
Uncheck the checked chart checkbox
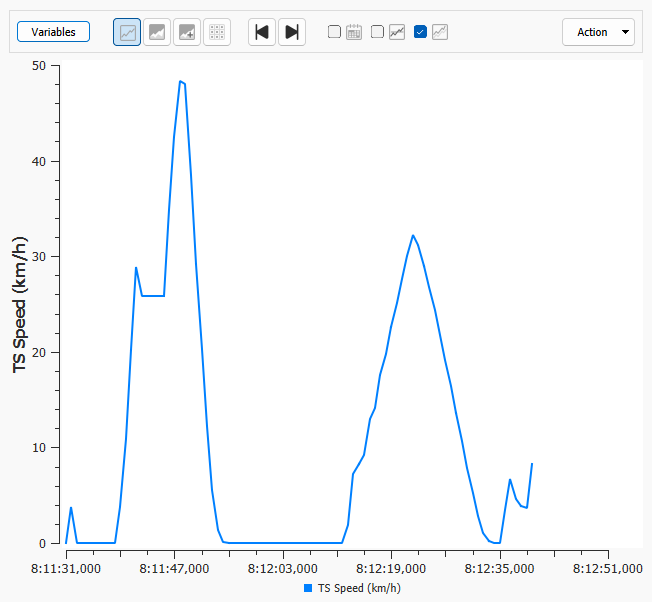[x=420, y=32]
